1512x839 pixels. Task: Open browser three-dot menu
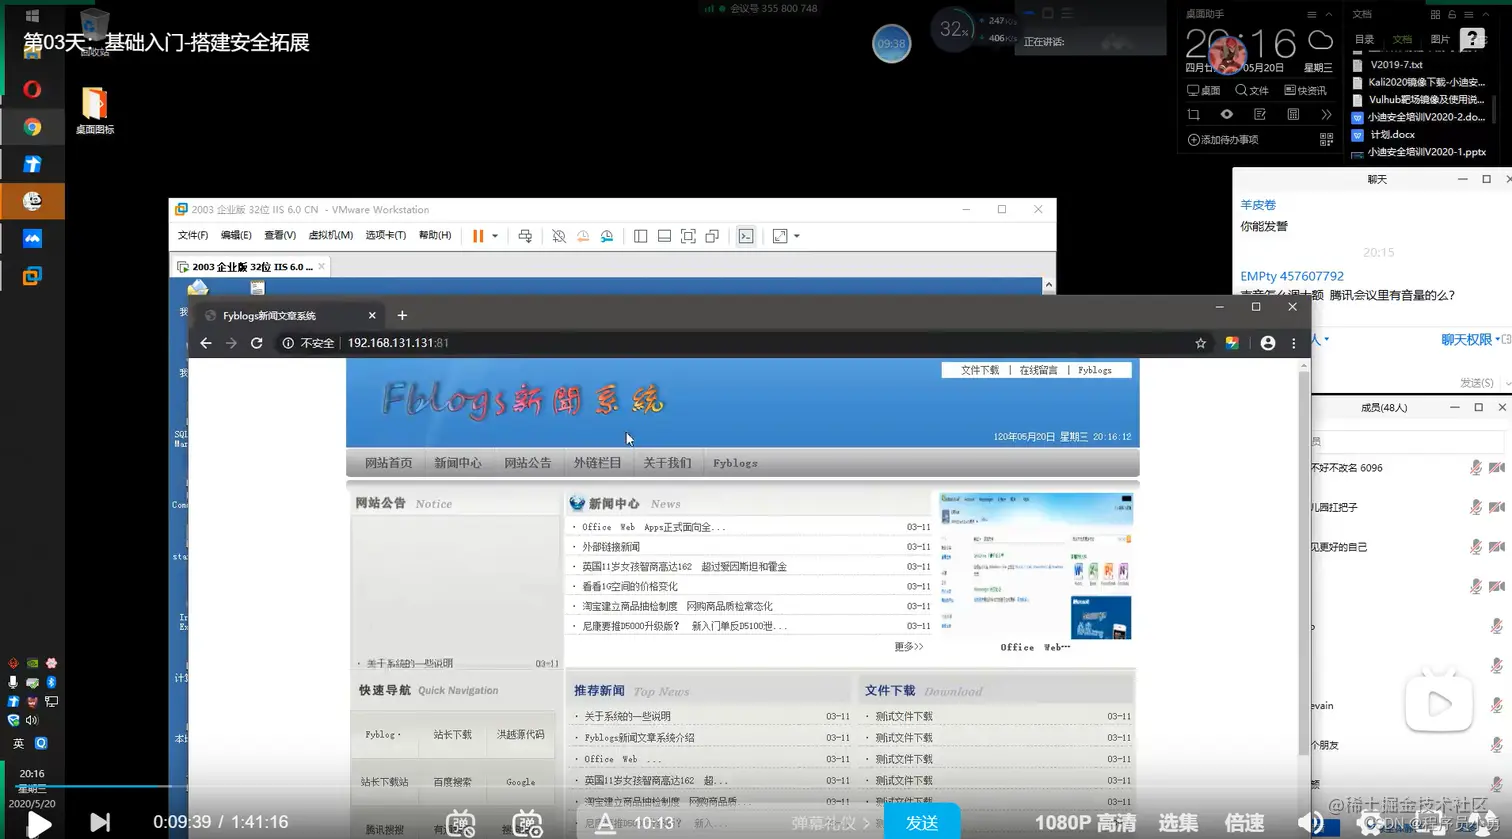click(1294, 343)
